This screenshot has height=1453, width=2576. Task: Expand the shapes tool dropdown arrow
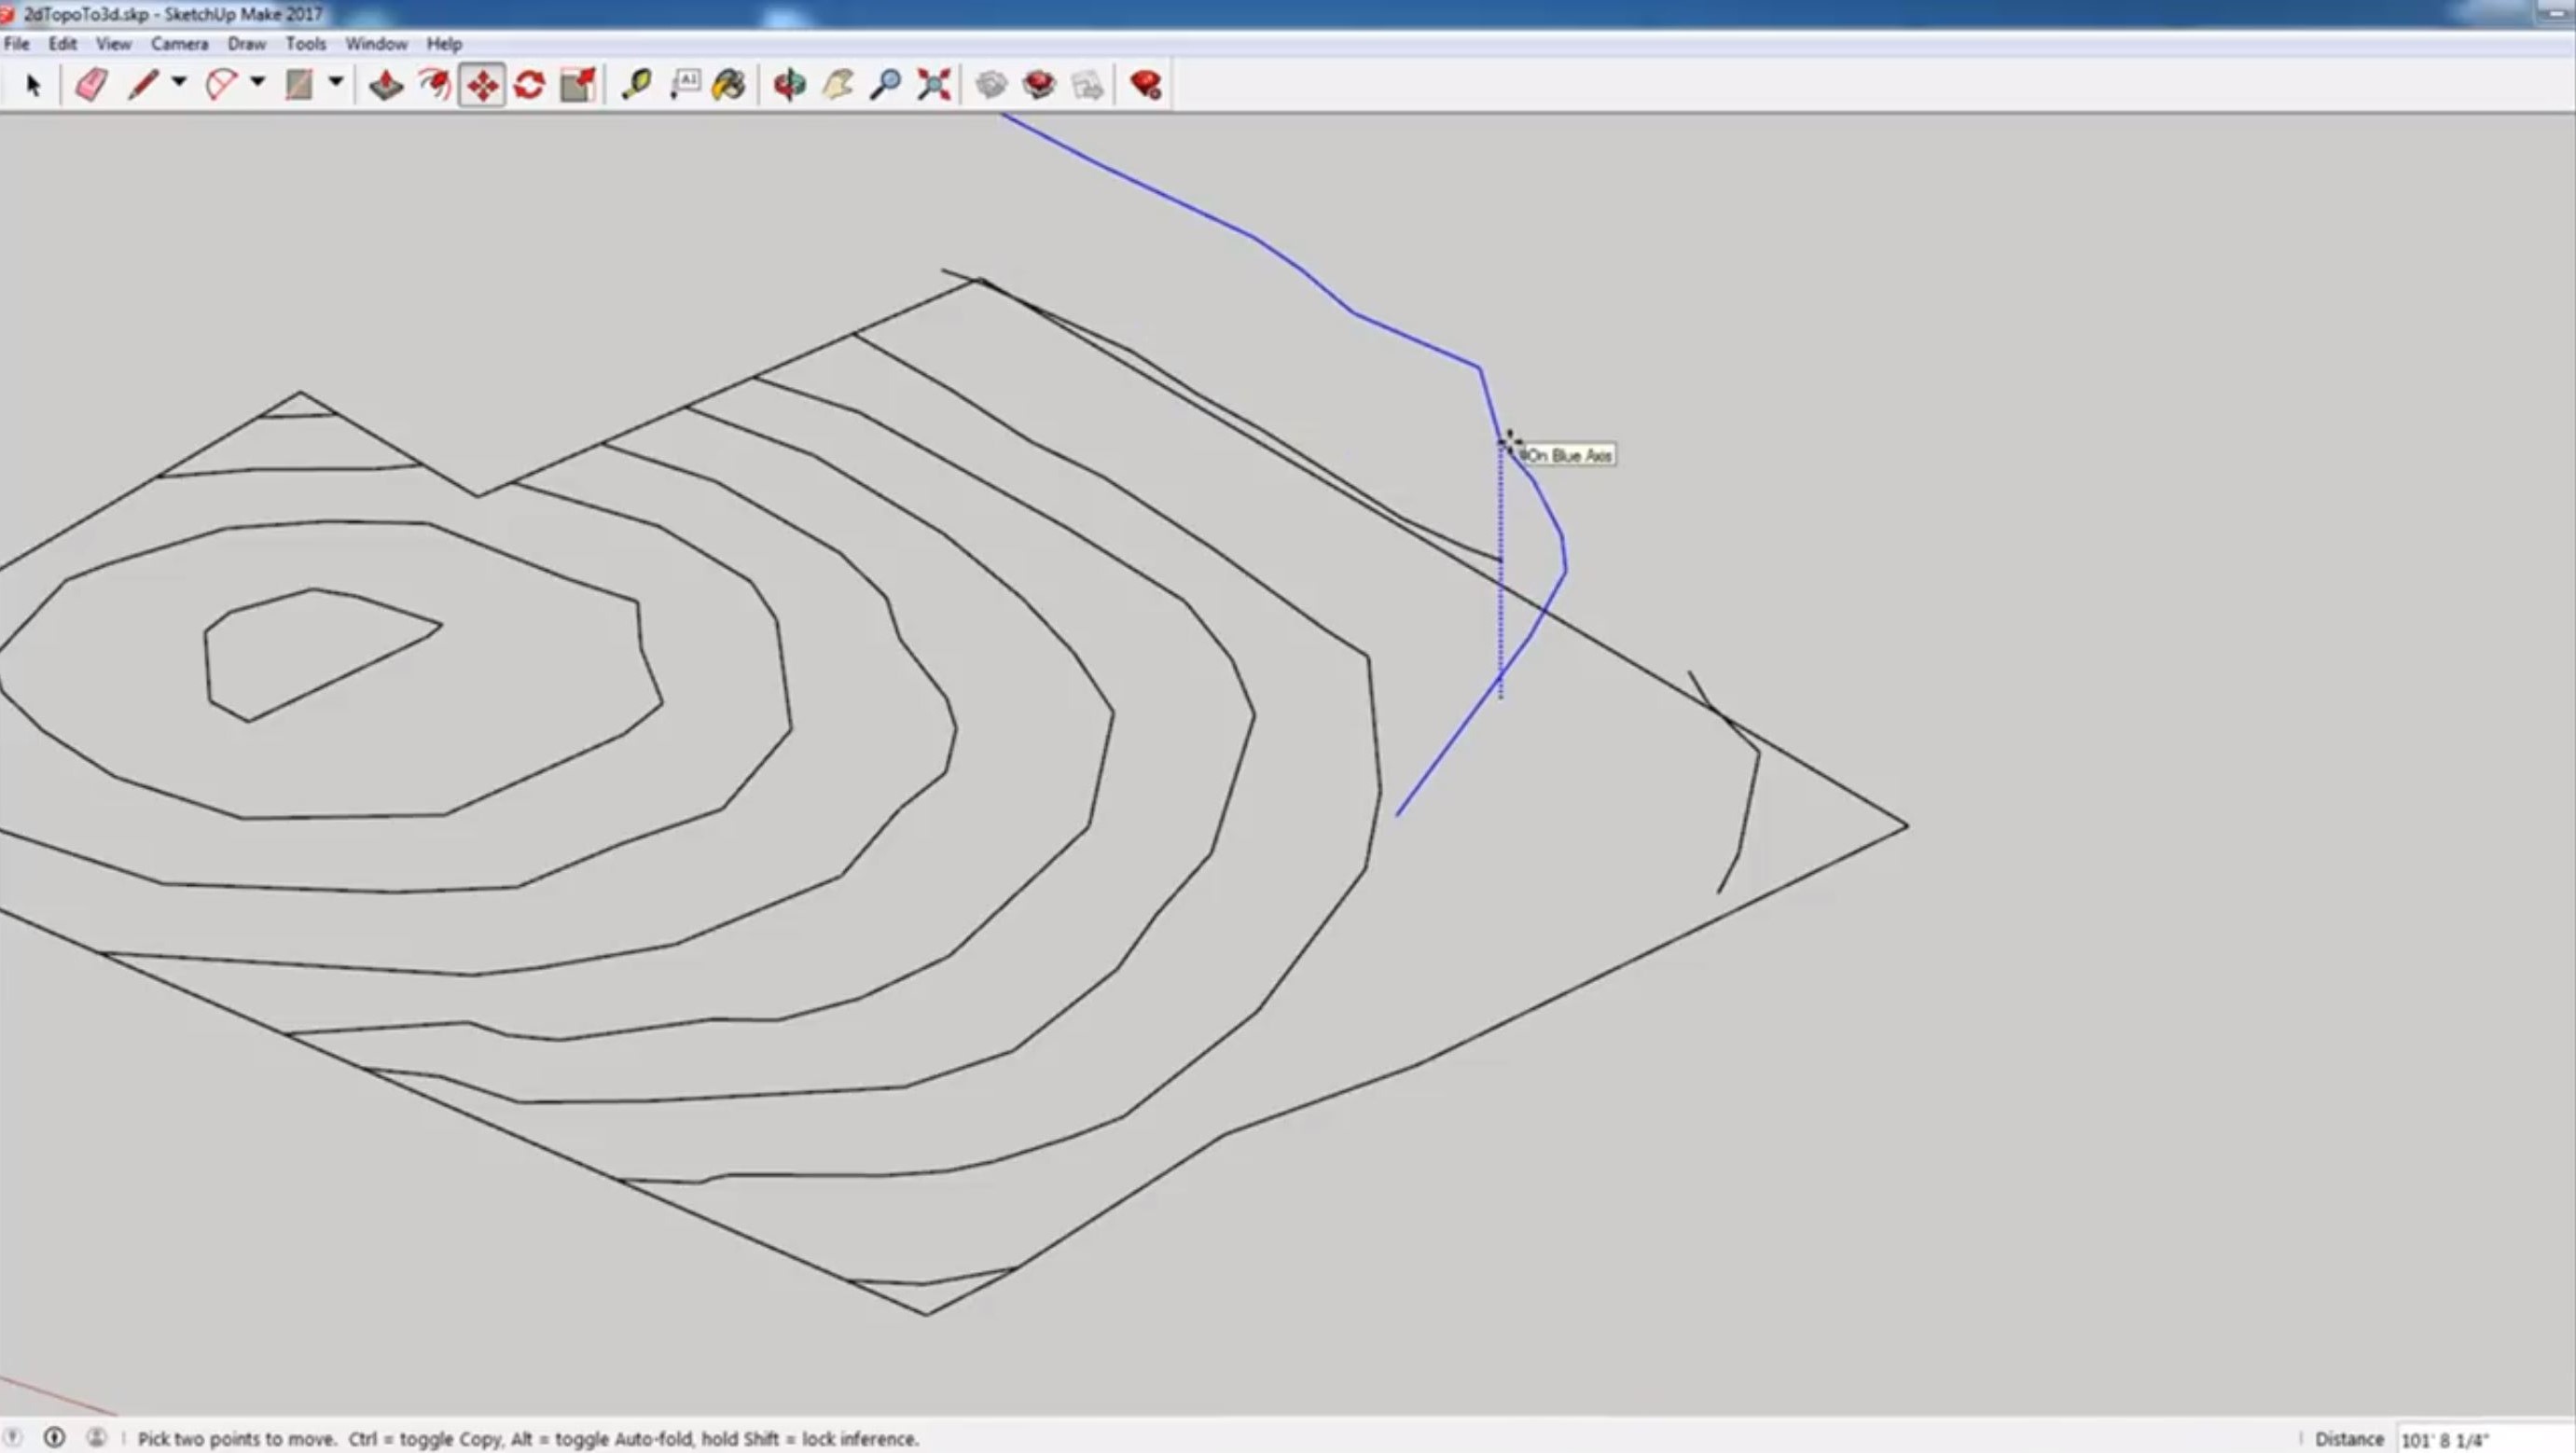pyautogui.click(x=336, y=83)
